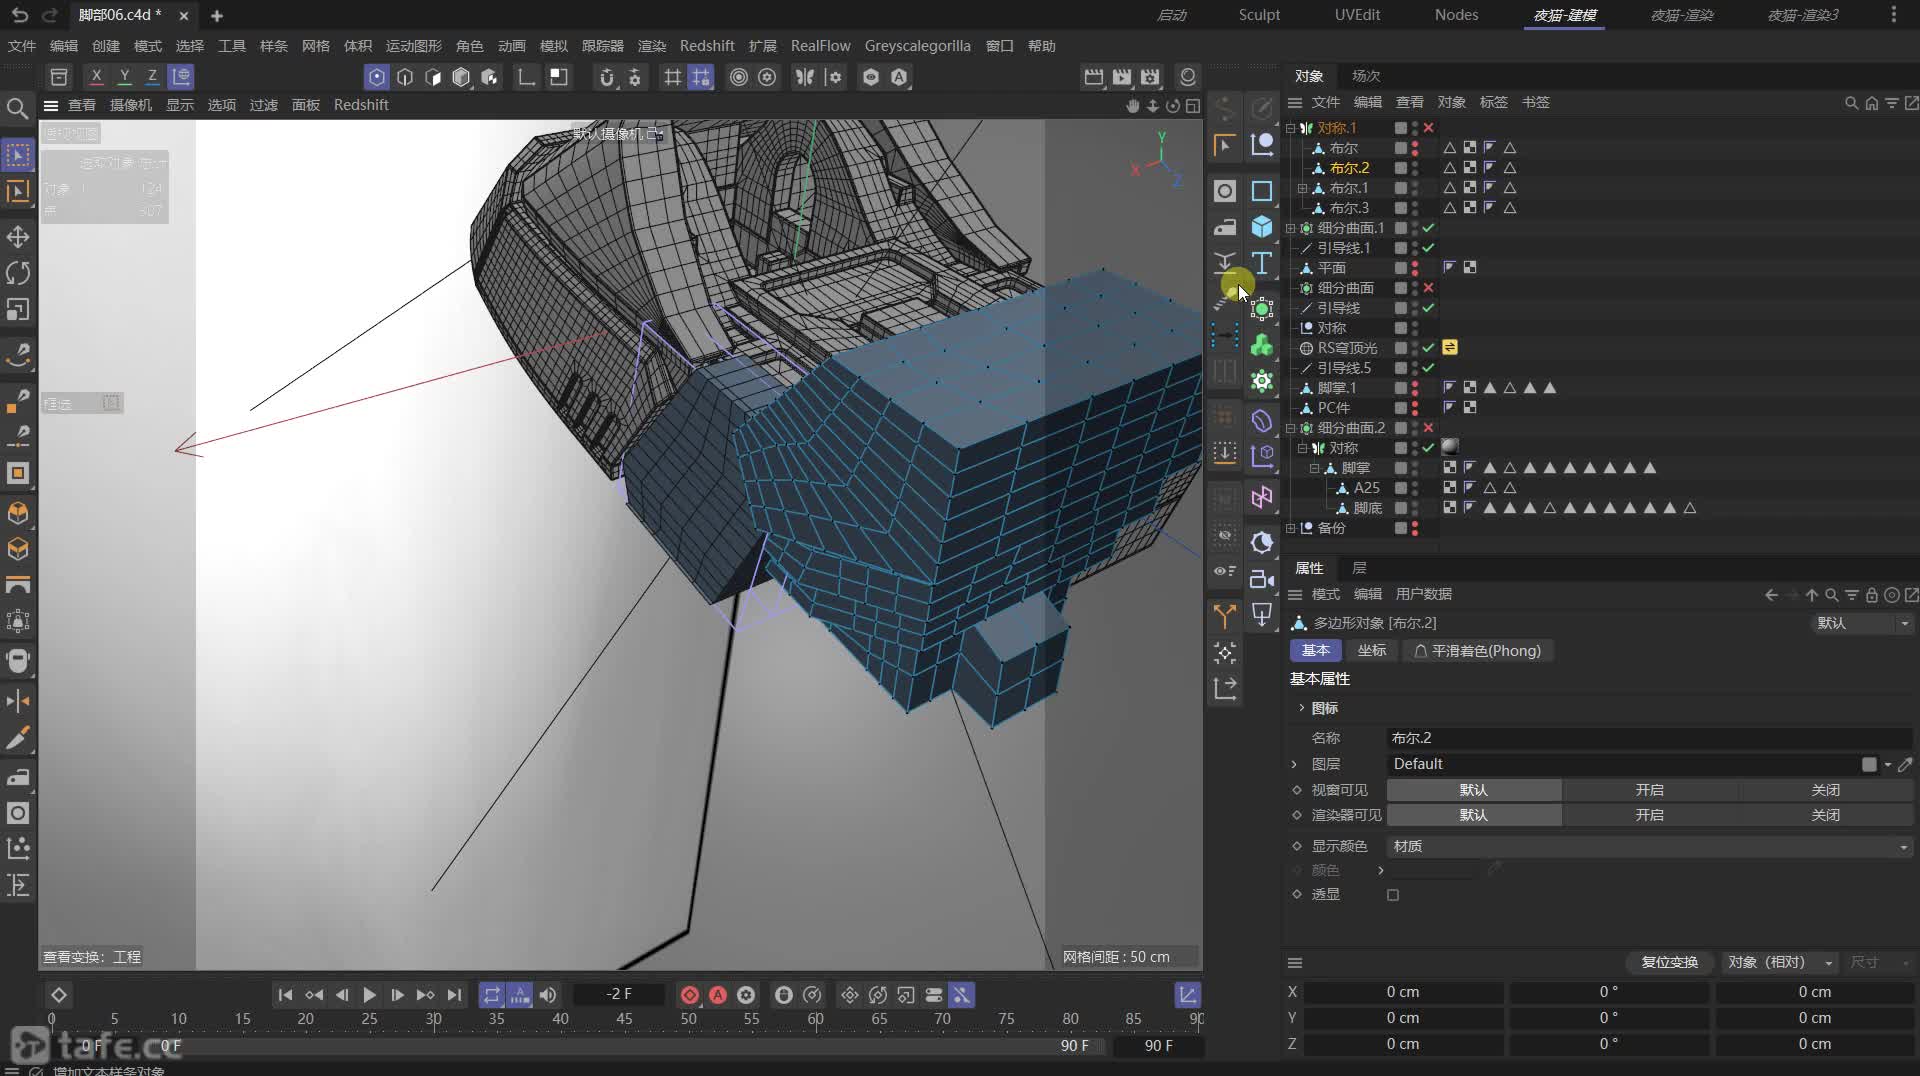The width and height of the screenshot is (1920, 1076).
Task: Expand the 布尔.1 tree node
Action: (x=1302, y=188)
